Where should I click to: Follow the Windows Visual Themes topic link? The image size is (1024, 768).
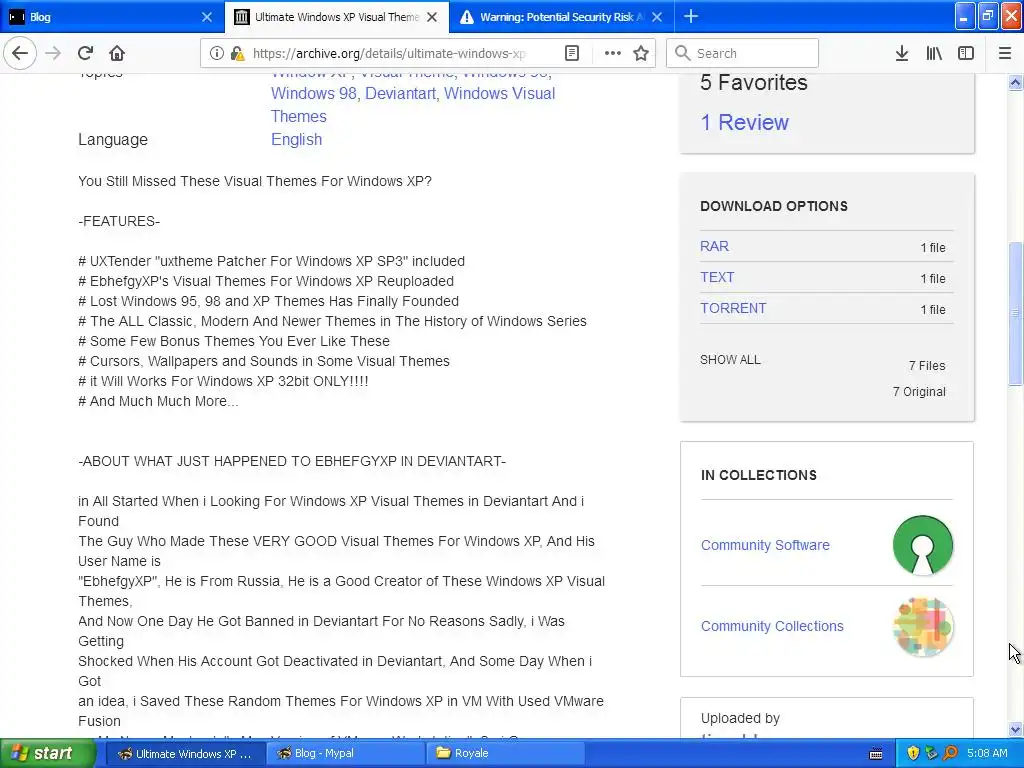(413, 104)
